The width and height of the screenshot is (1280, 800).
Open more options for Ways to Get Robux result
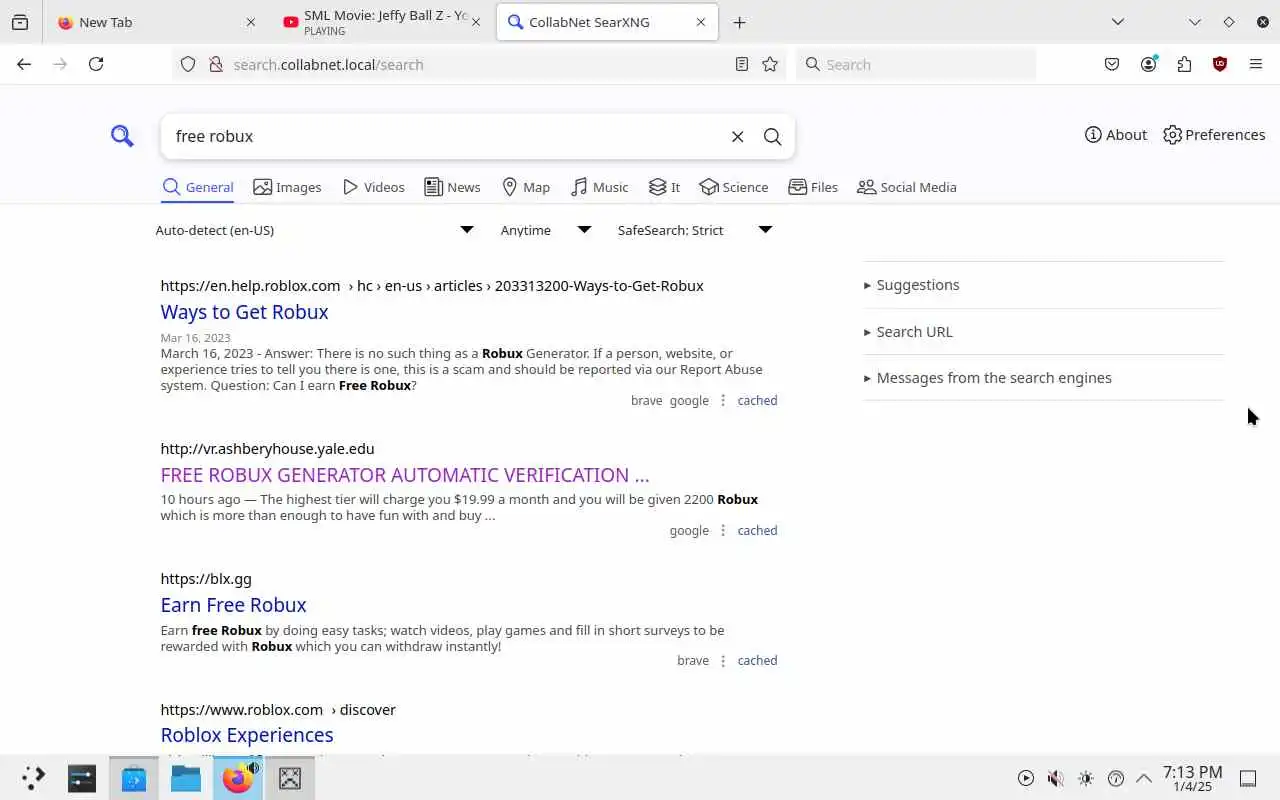click(723, 401)
